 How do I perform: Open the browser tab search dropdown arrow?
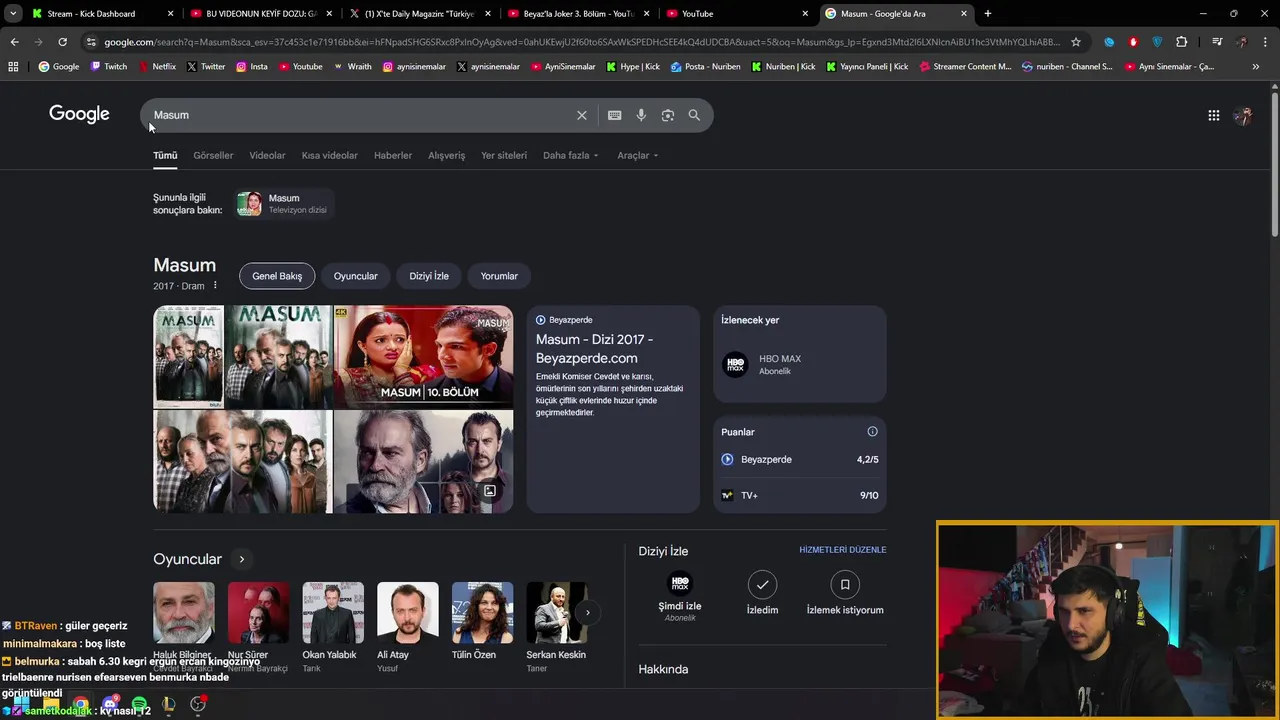tap(13, 13)
